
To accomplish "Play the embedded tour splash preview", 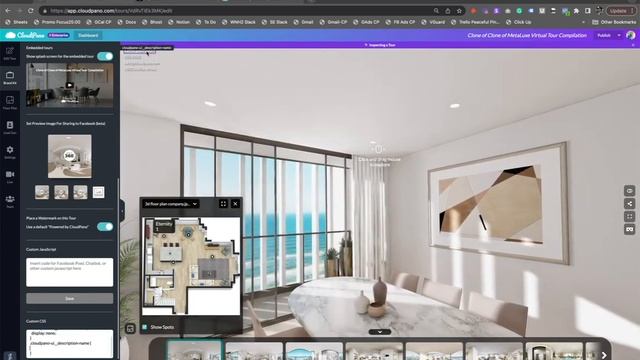I will tap(69, 85).
